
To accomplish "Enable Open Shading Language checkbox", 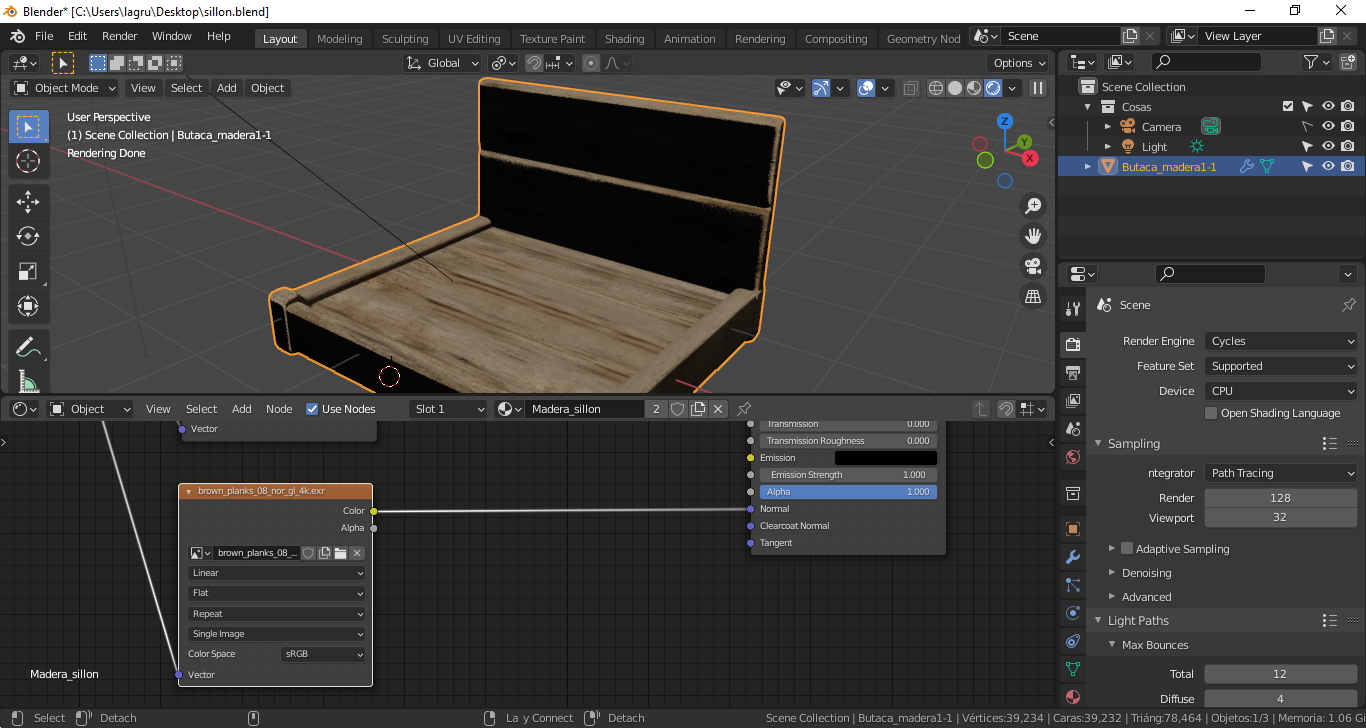I will (x=1211, y=413).
